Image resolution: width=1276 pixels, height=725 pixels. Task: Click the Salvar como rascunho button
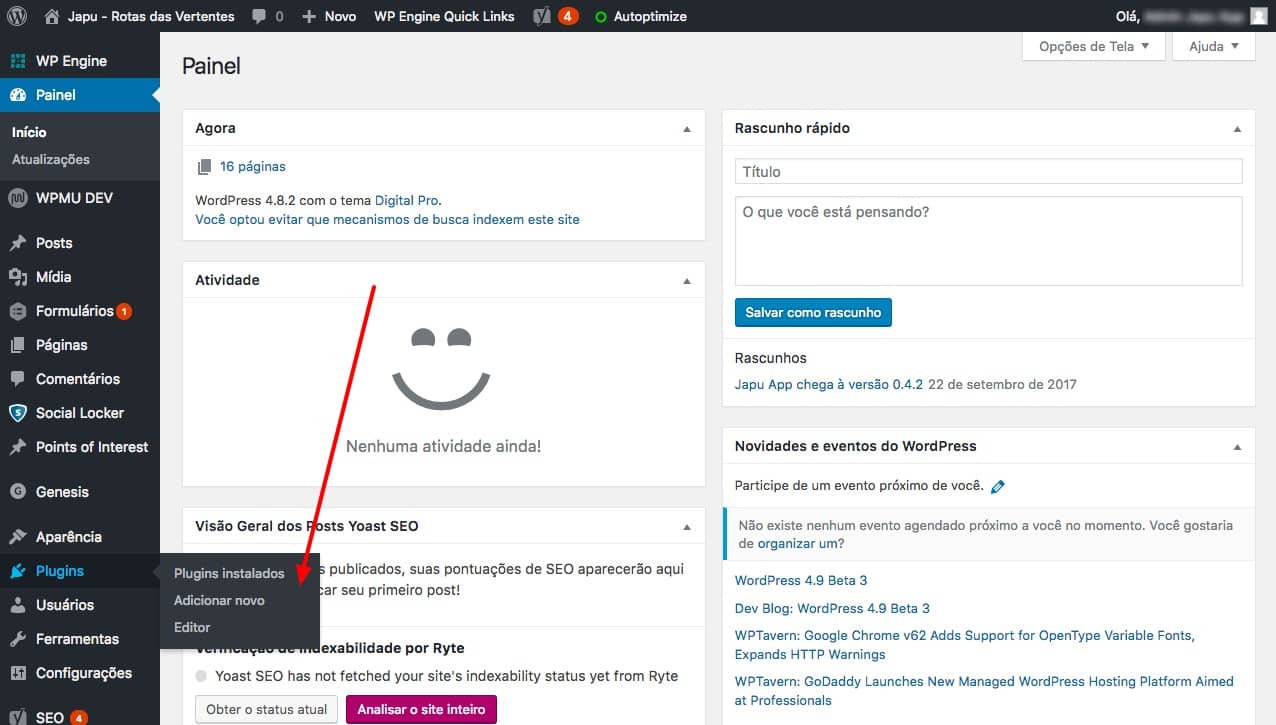point(813,312)
